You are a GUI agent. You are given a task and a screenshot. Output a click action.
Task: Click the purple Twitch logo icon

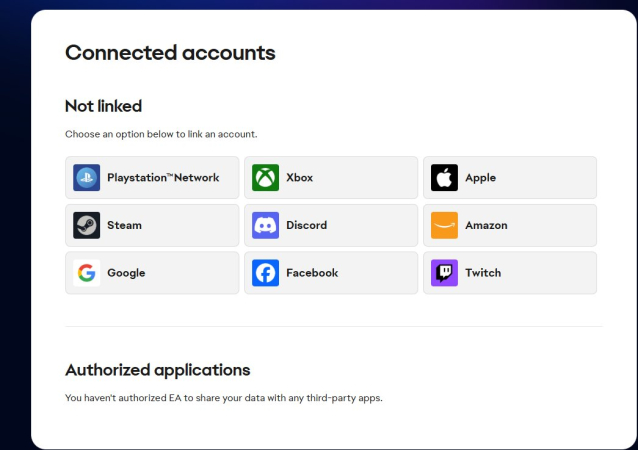444,273
